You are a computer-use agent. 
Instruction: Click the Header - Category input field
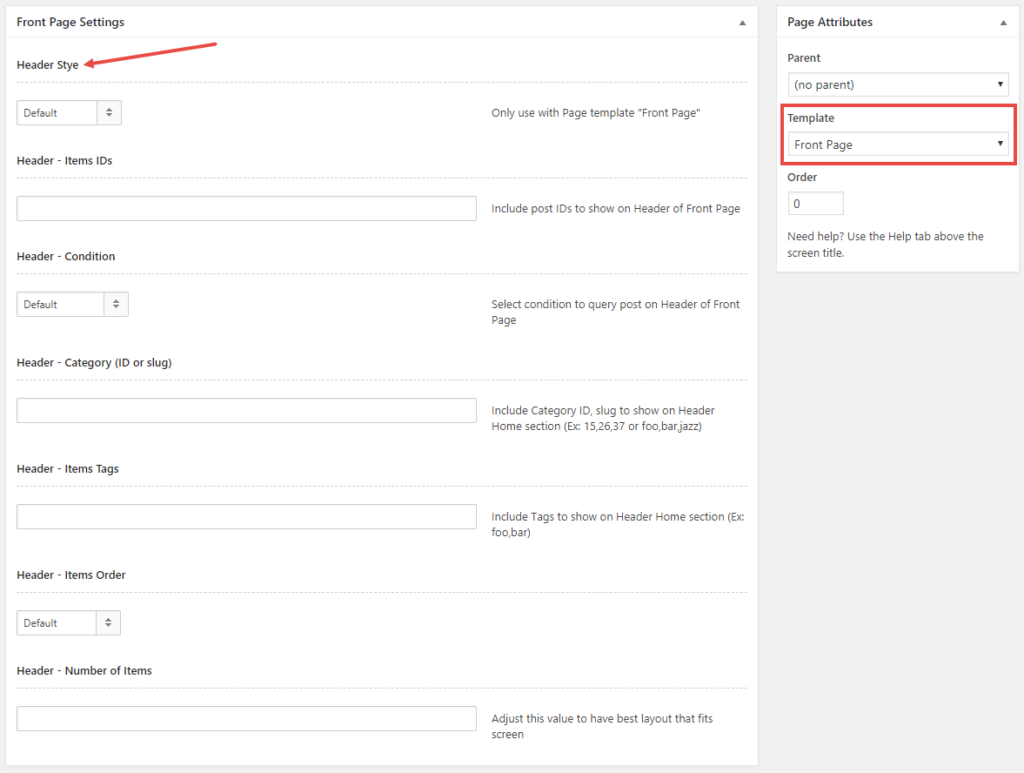tap(246, 411)
